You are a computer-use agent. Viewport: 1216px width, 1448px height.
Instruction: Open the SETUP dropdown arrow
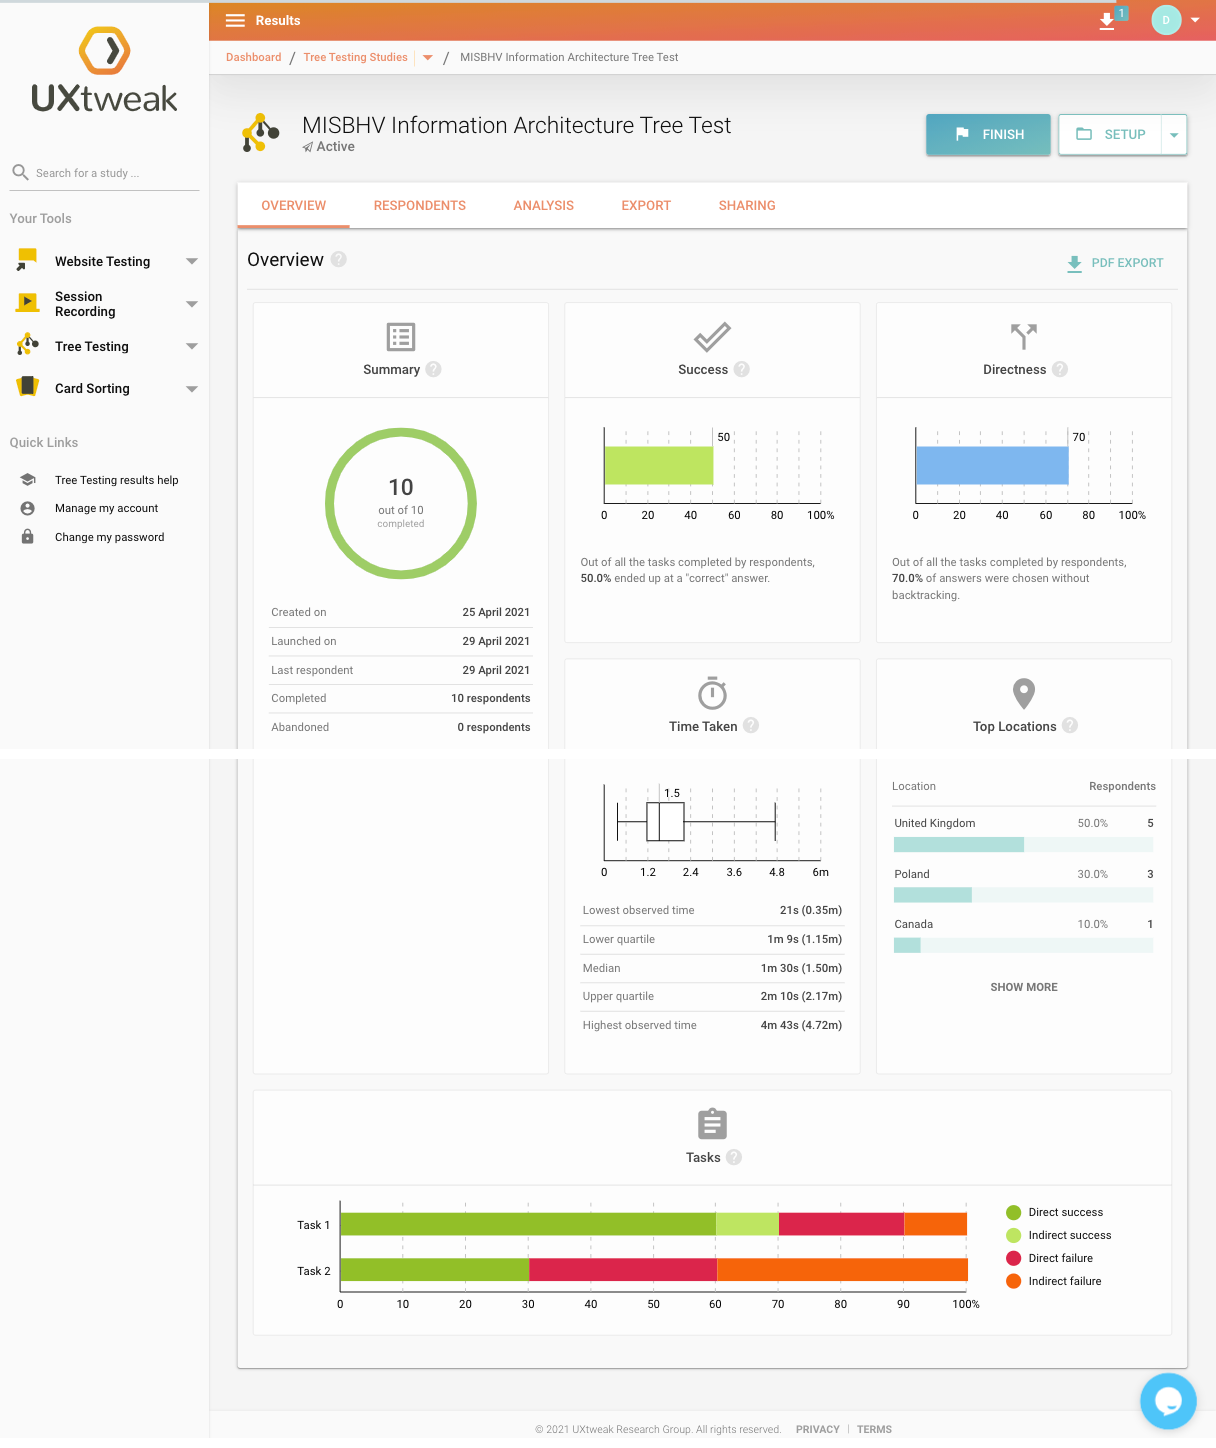coord(1174,135)
